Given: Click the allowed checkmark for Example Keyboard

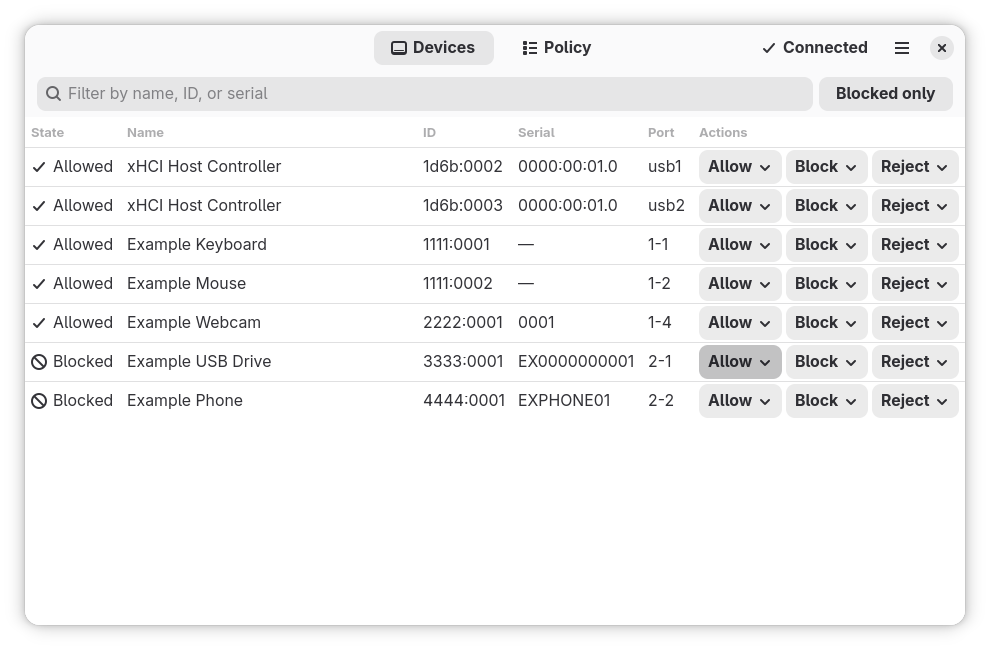Looking at the screenshot, I should pyautogui.click(x=39, y=245).
